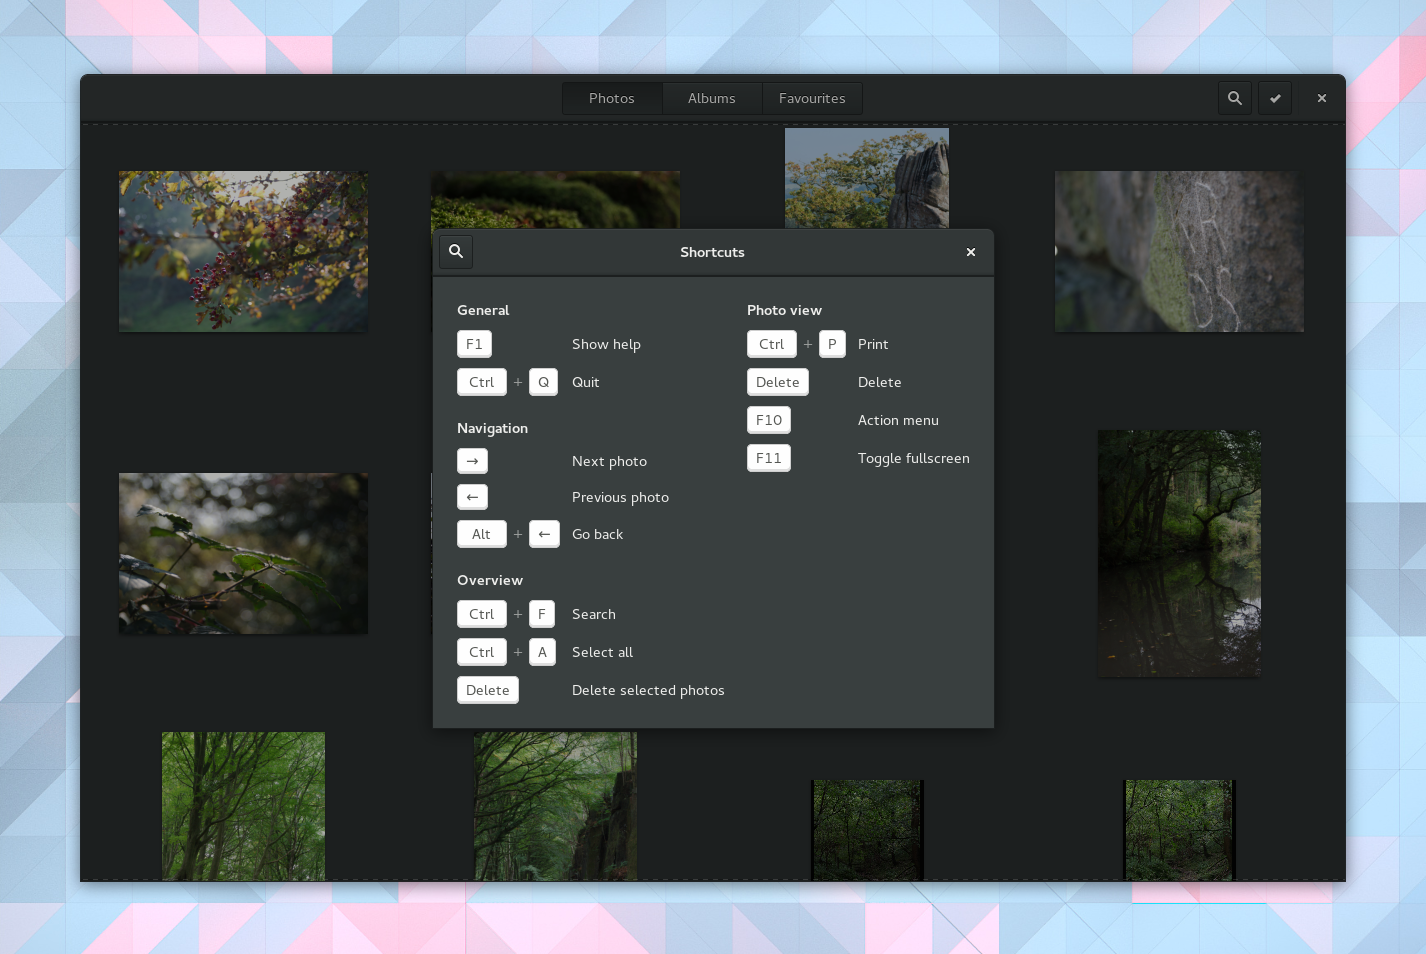The width and height of the screenshot is (1426, 954).
Task: Click the left arrow key for Previous photo
Action: [x=472, y=497]
